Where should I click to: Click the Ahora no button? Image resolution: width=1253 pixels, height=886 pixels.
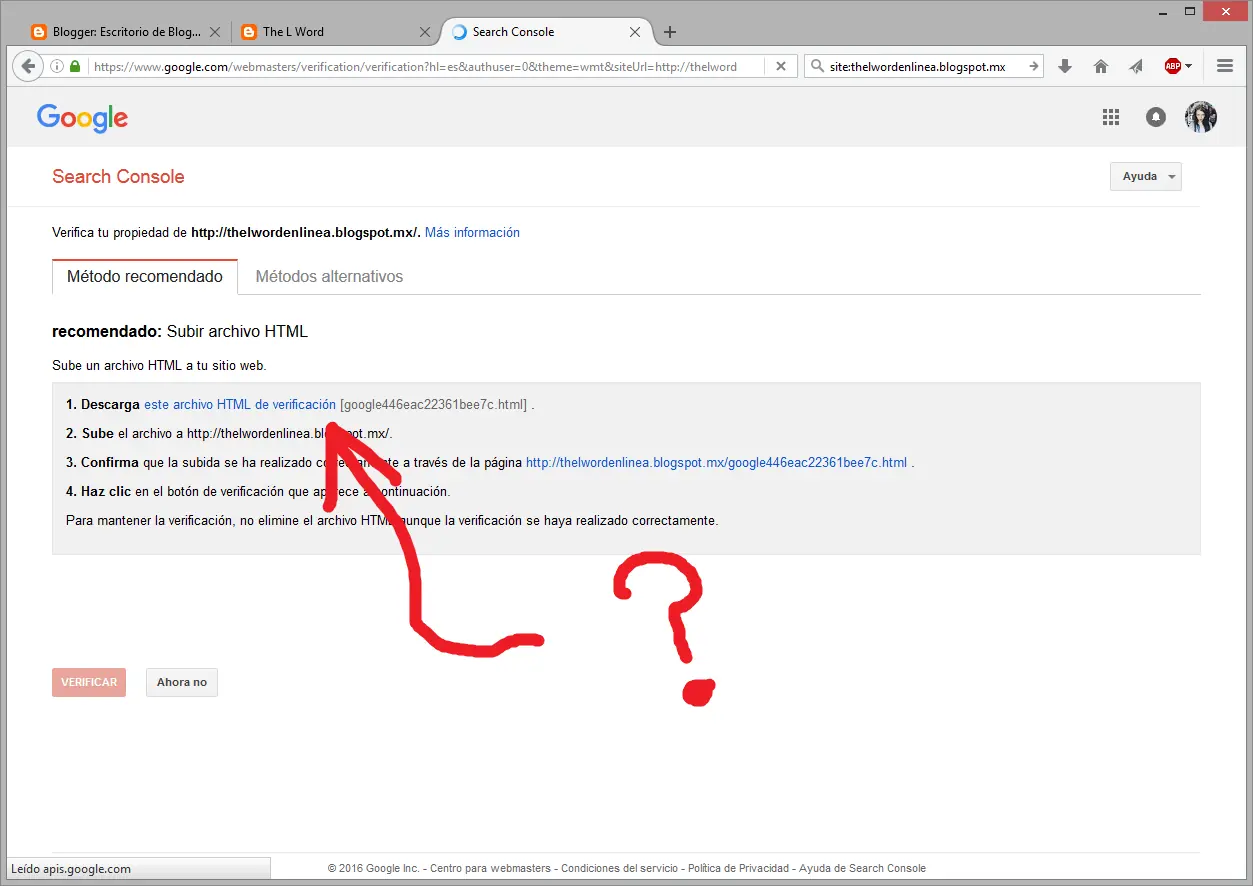pyautogui.click(x=182, y=682)
